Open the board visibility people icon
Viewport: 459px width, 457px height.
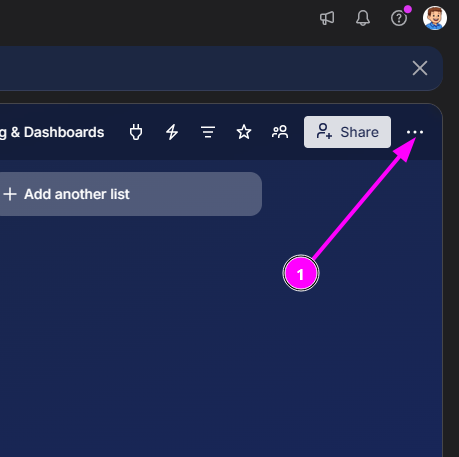[x=280, y=132]
